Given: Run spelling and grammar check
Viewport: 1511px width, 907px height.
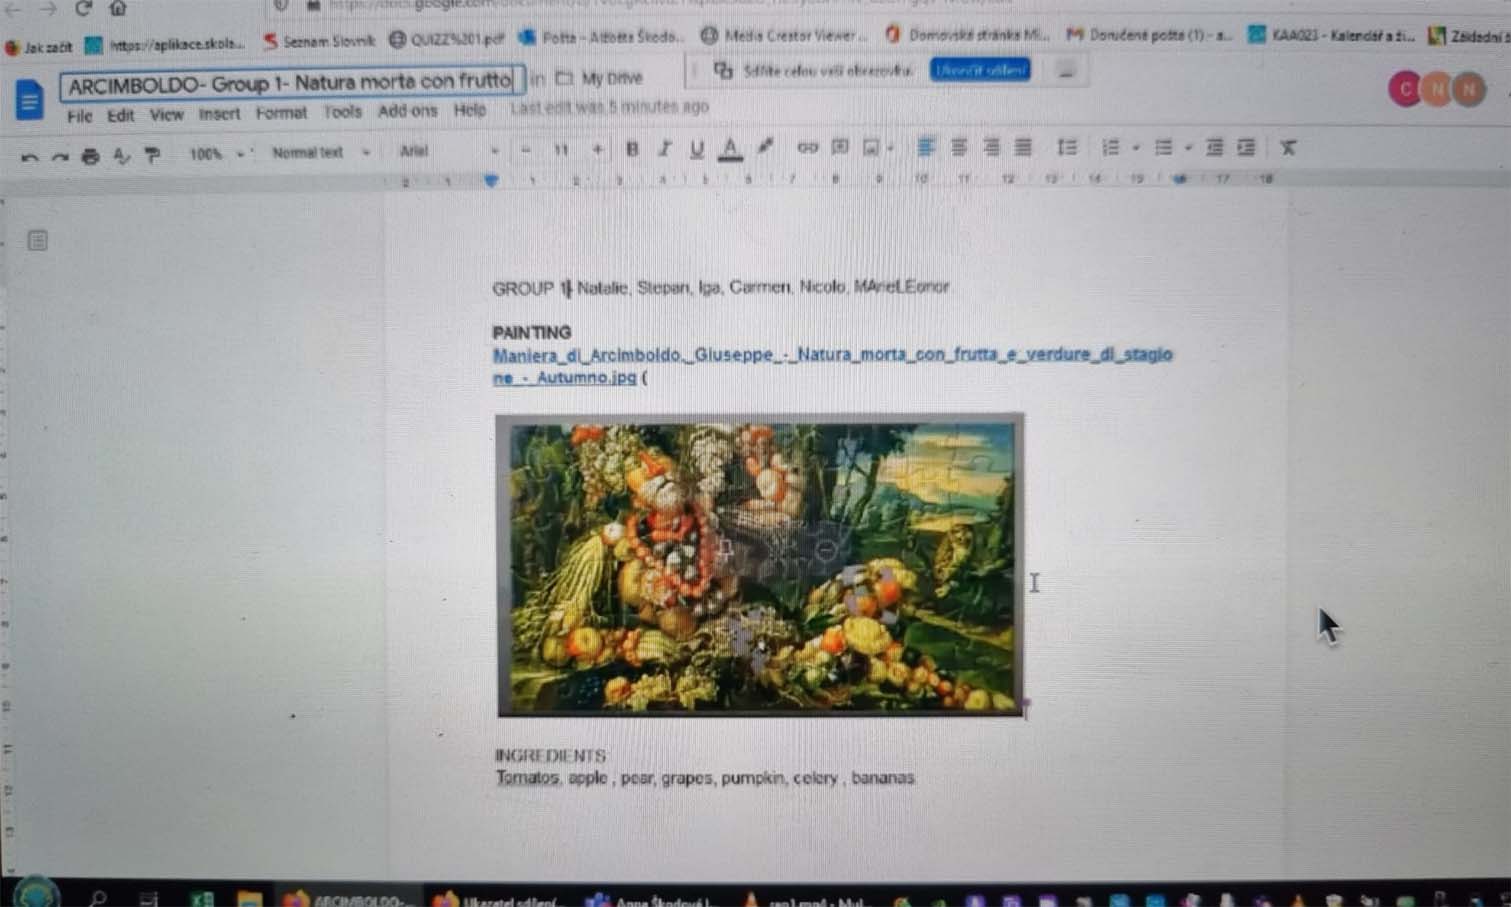Looking at the screenshot, I should tap(121, 155).
